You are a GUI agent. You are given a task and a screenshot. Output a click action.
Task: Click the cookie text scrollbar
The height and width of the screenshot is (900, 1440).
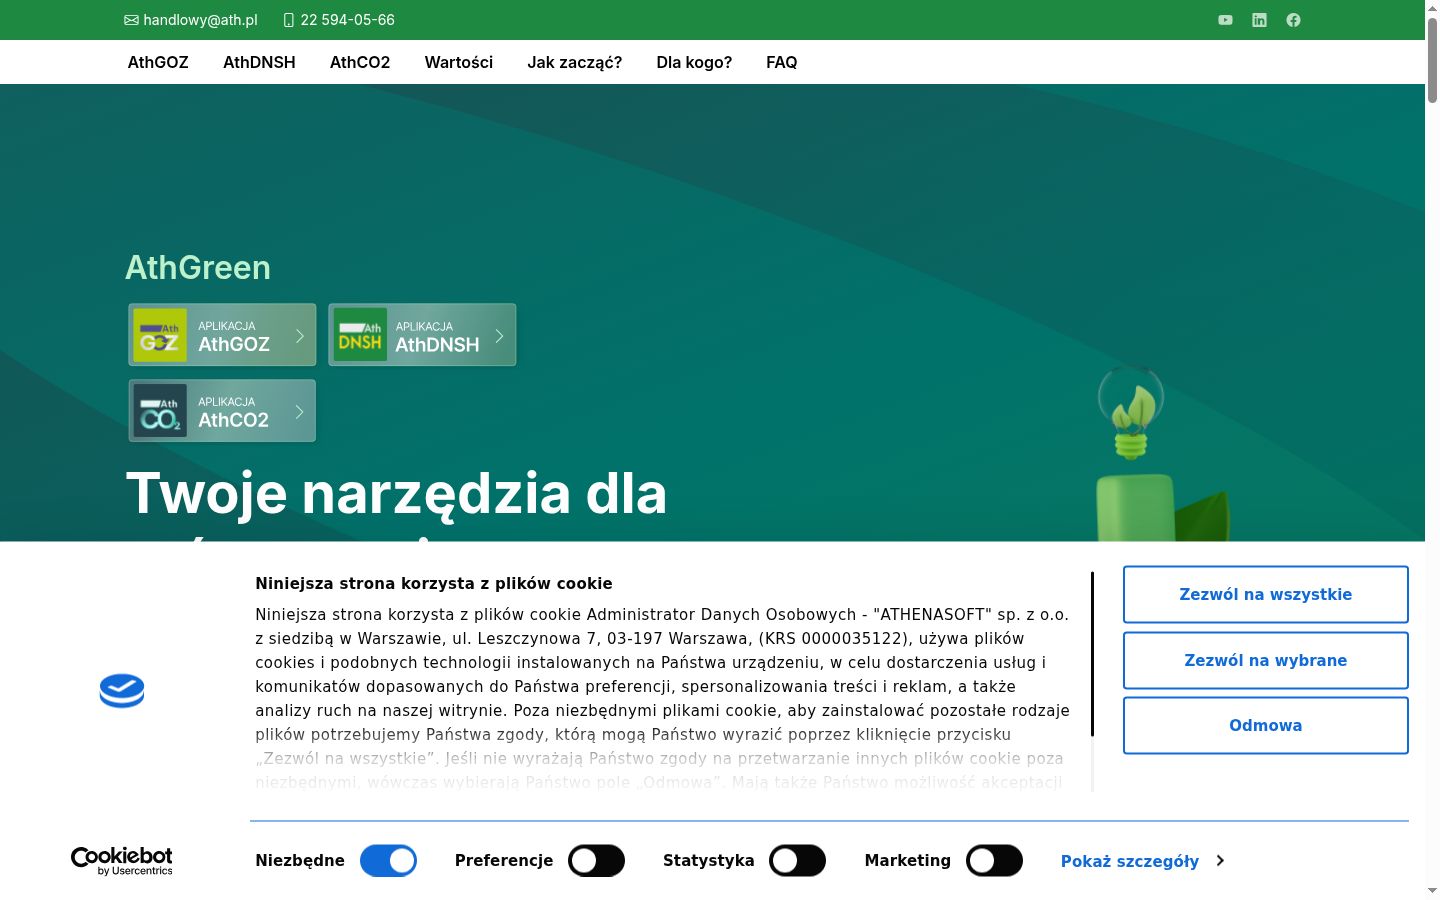coord(1092,654)
